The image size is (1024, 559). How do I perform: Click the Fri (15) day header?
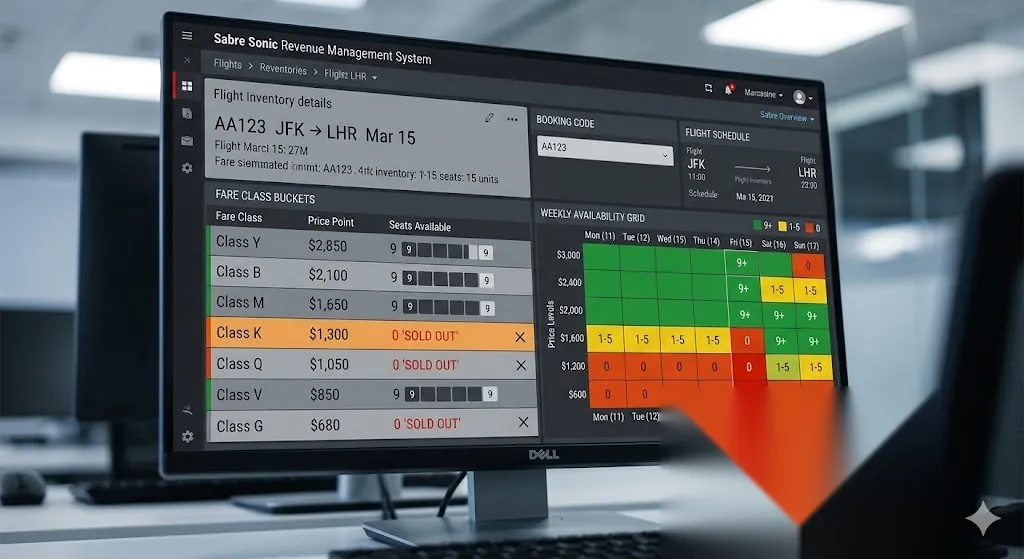(x=741, y=242)
